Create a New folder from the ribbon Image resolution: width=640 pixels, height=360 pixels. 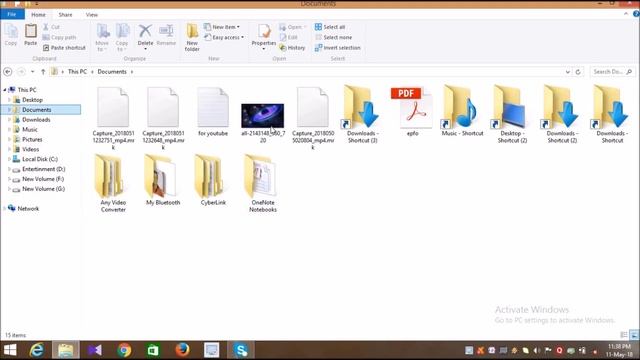tap(192, 38)
